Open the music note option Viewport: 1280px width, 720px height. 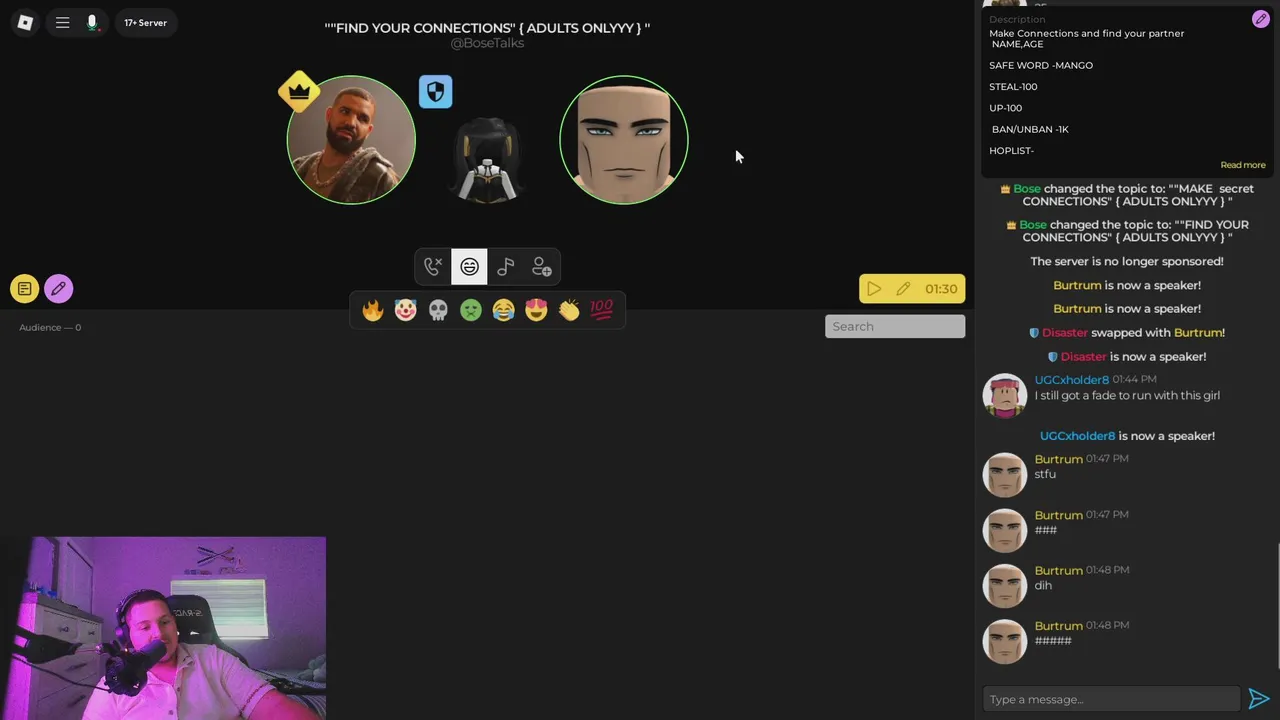click(505, 267)
